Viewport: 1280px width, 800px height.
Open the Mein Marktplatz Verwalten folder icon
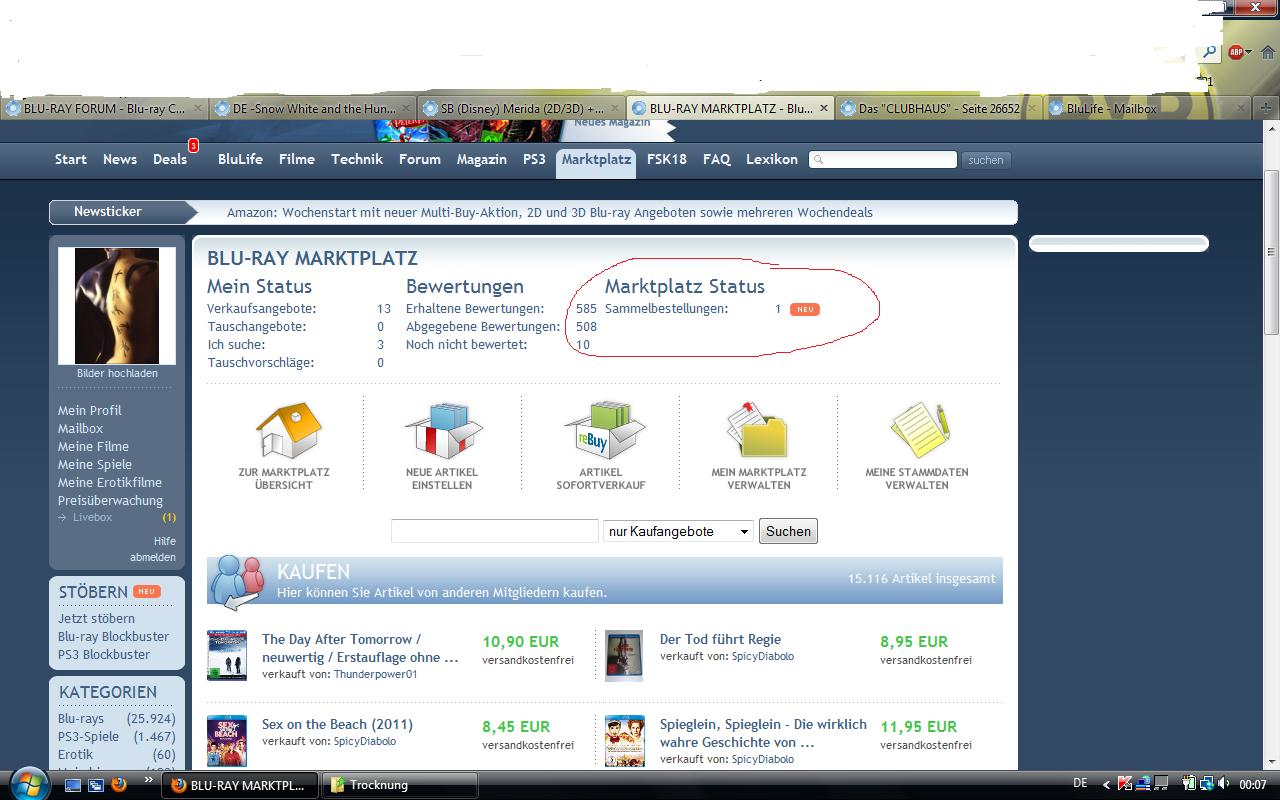pos(758,431)
